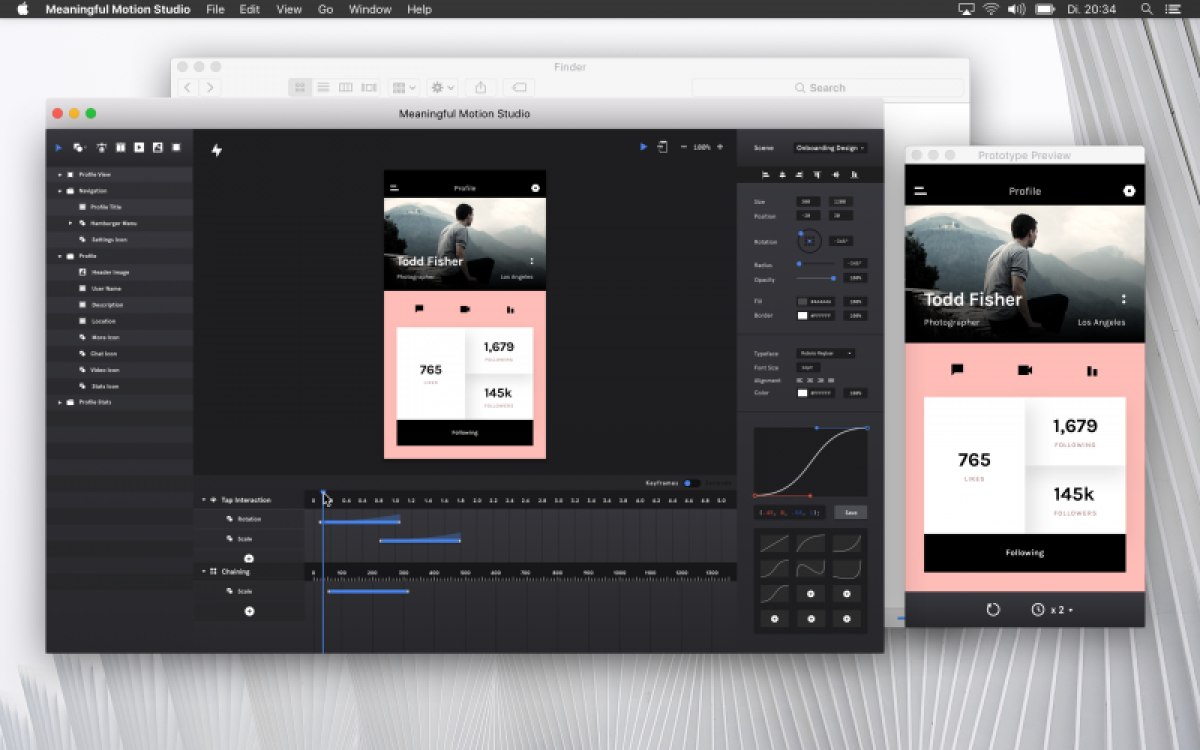Expand the Hamburger Menu layer

point(70,223)
